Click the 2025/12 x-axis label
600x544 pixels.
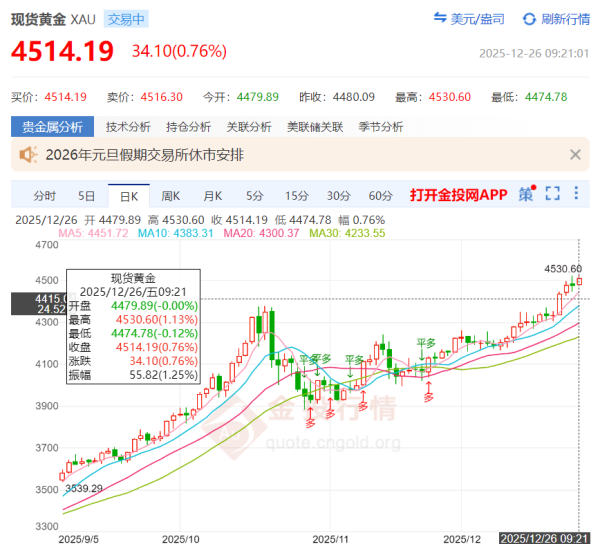[462, 539]
